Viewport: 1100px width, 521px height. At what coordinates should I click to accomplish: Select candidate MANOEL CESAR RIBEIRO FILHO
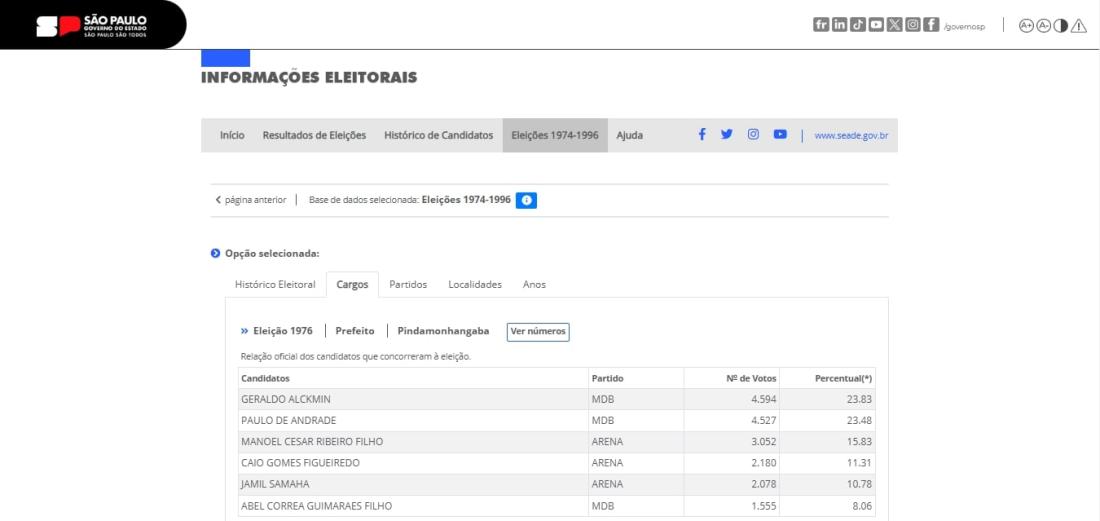tap(312, 442)
